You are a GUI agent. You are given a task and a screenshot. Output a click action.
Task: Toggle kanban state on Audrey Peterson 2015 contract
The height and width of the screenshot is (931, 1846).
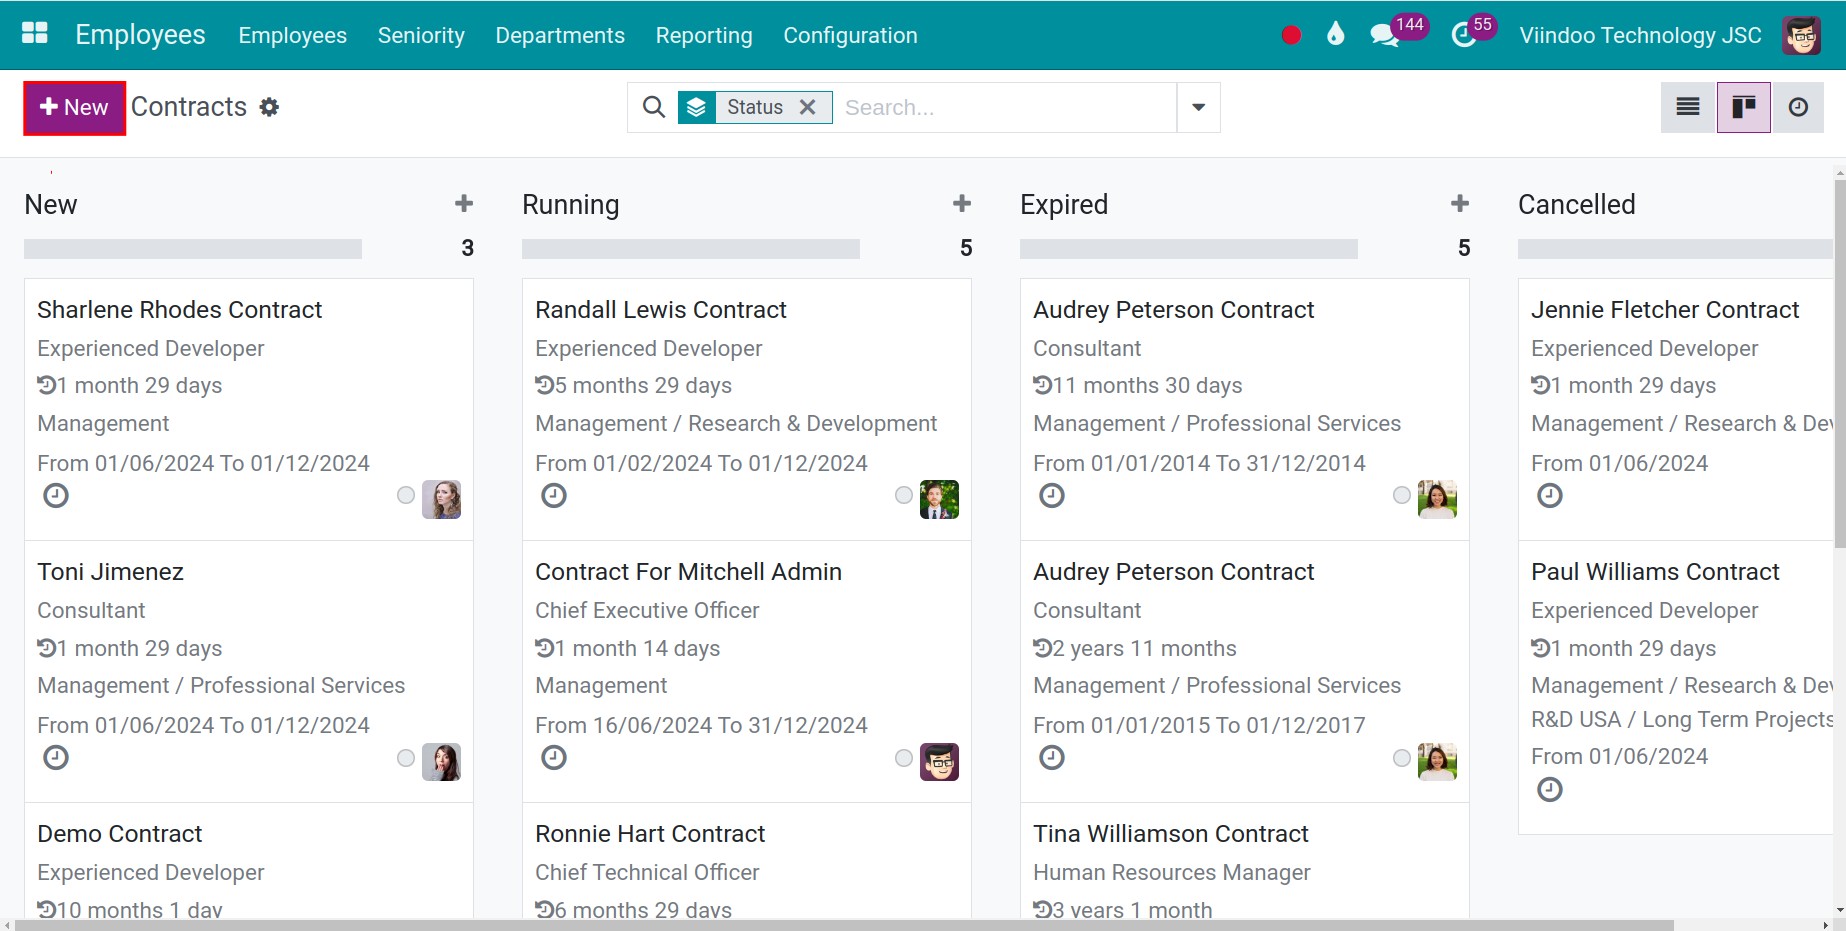click(x=1402, y=758)
